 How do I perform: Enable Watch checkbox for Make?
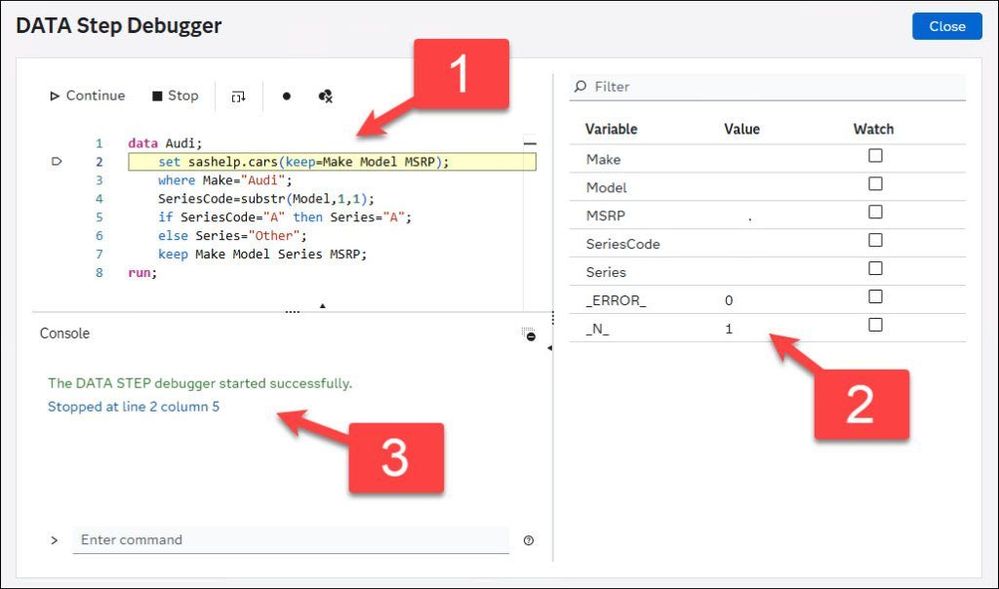[875, 156]
